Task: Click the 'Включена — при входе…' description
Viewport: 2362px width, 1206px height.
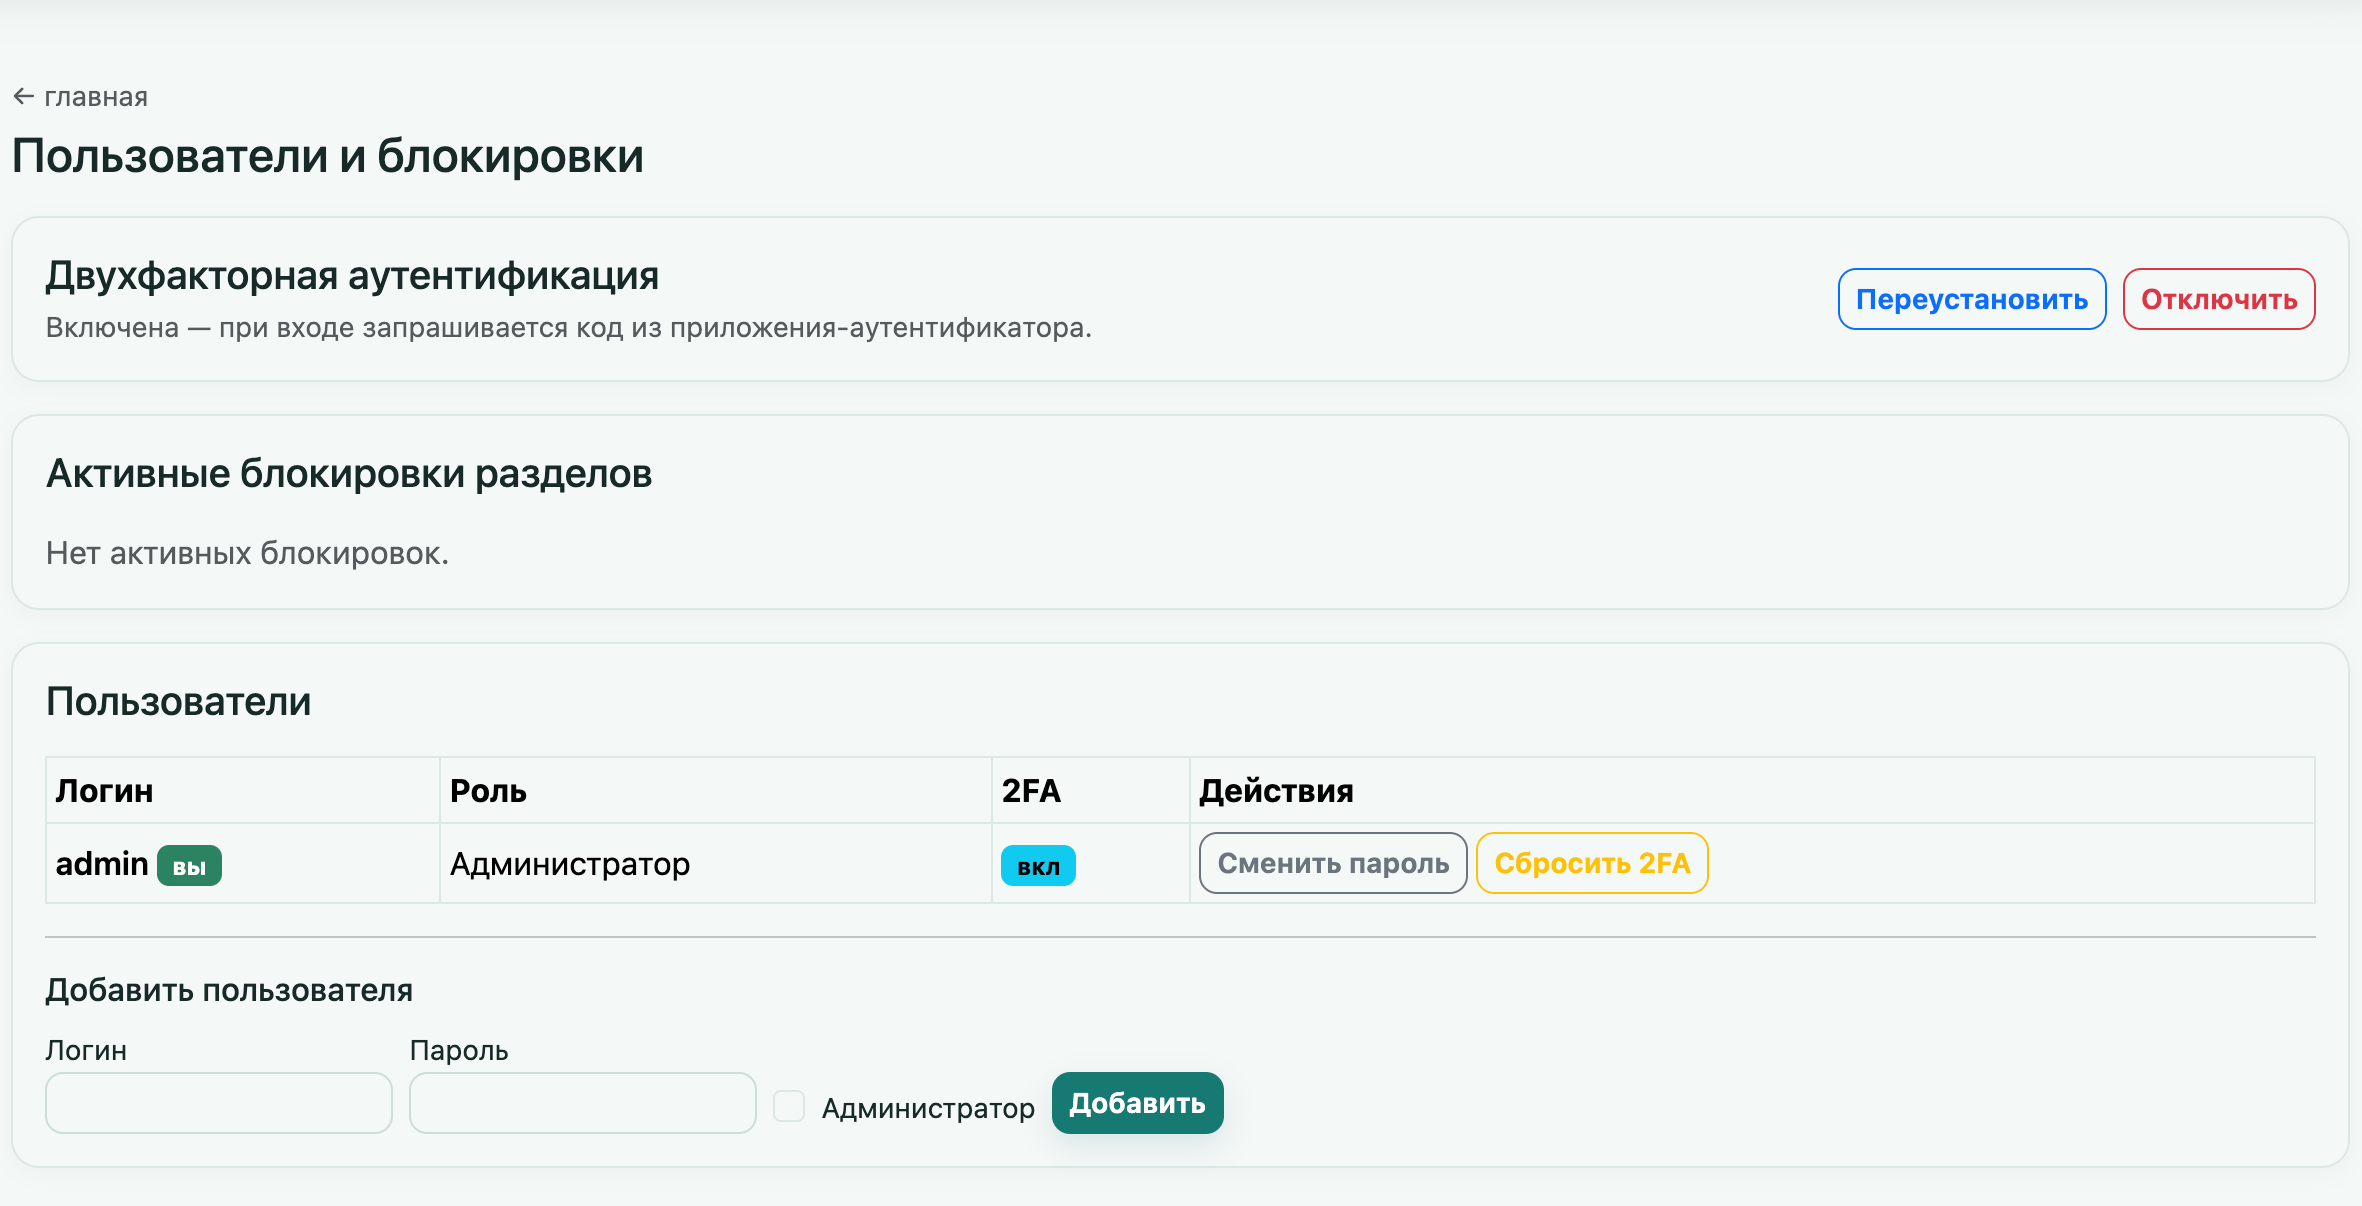Action: pos(569,328)
